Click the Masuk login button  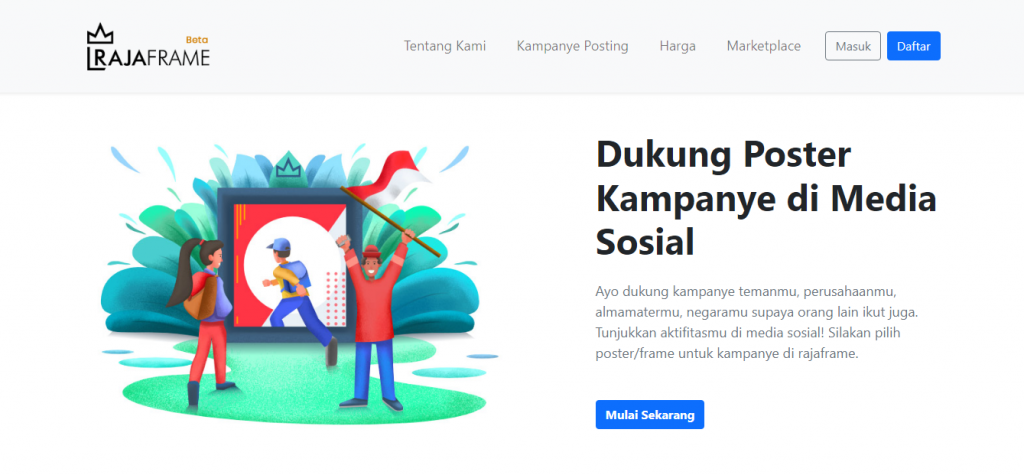click(853, 46)
